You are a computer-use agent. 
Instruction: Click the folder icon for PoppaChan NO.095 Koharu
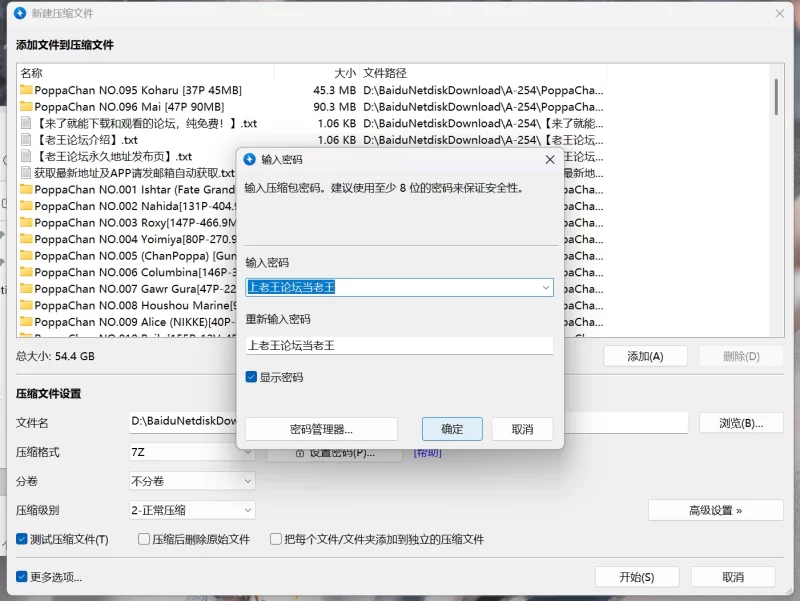(26, 90)
